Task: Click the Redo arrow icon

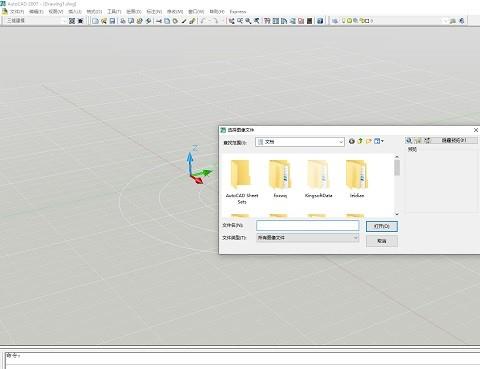Action: coord(215,21)
